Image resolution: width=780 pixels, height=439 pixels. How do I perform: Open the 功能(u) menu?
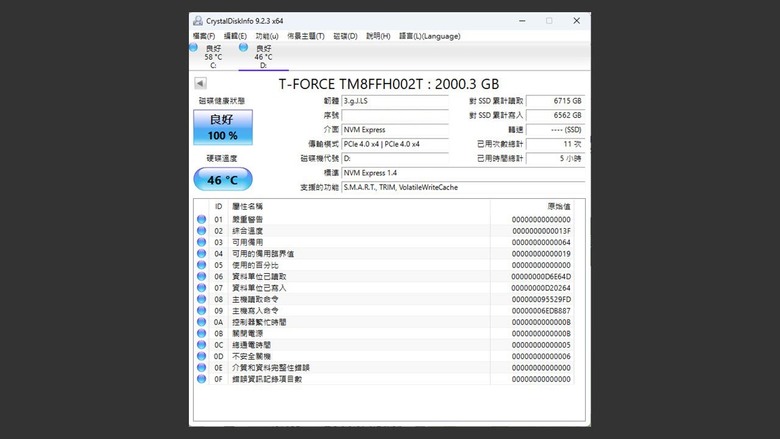tap(267, 36)
